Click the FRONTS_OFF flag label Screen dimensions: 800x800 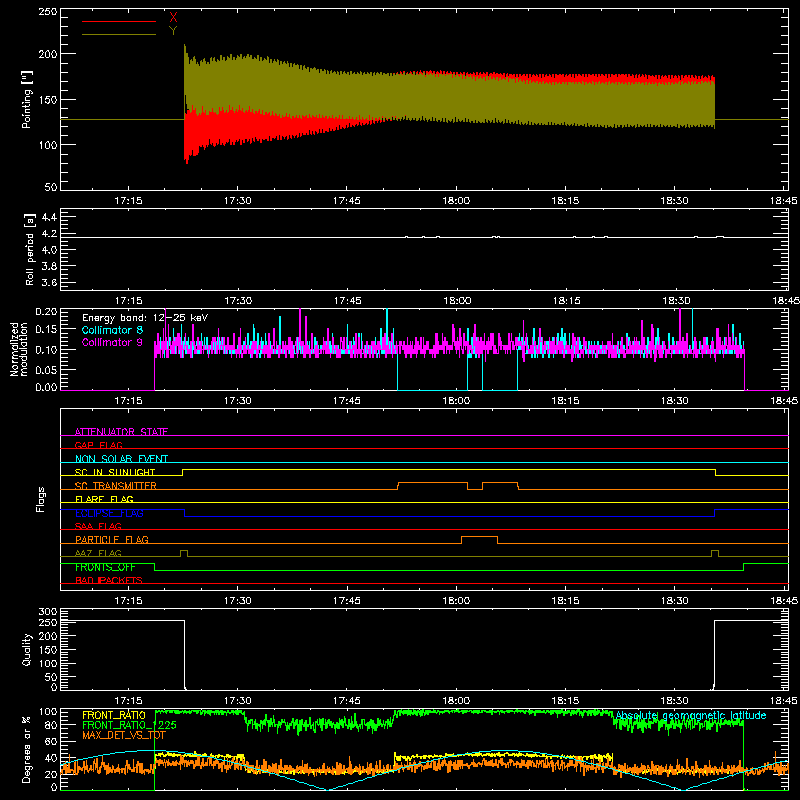coord(105,567)
